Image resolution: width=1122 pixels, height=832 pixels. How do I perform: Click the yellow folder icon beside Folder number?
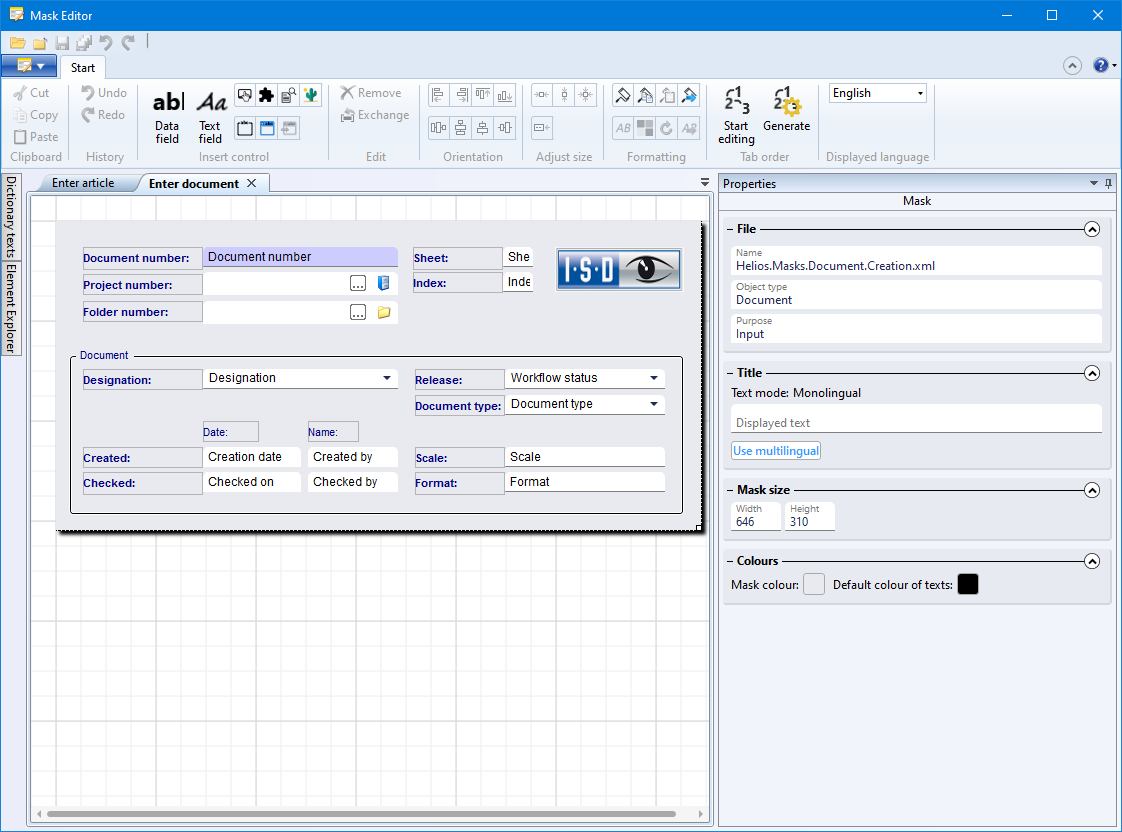click(383, 312)
